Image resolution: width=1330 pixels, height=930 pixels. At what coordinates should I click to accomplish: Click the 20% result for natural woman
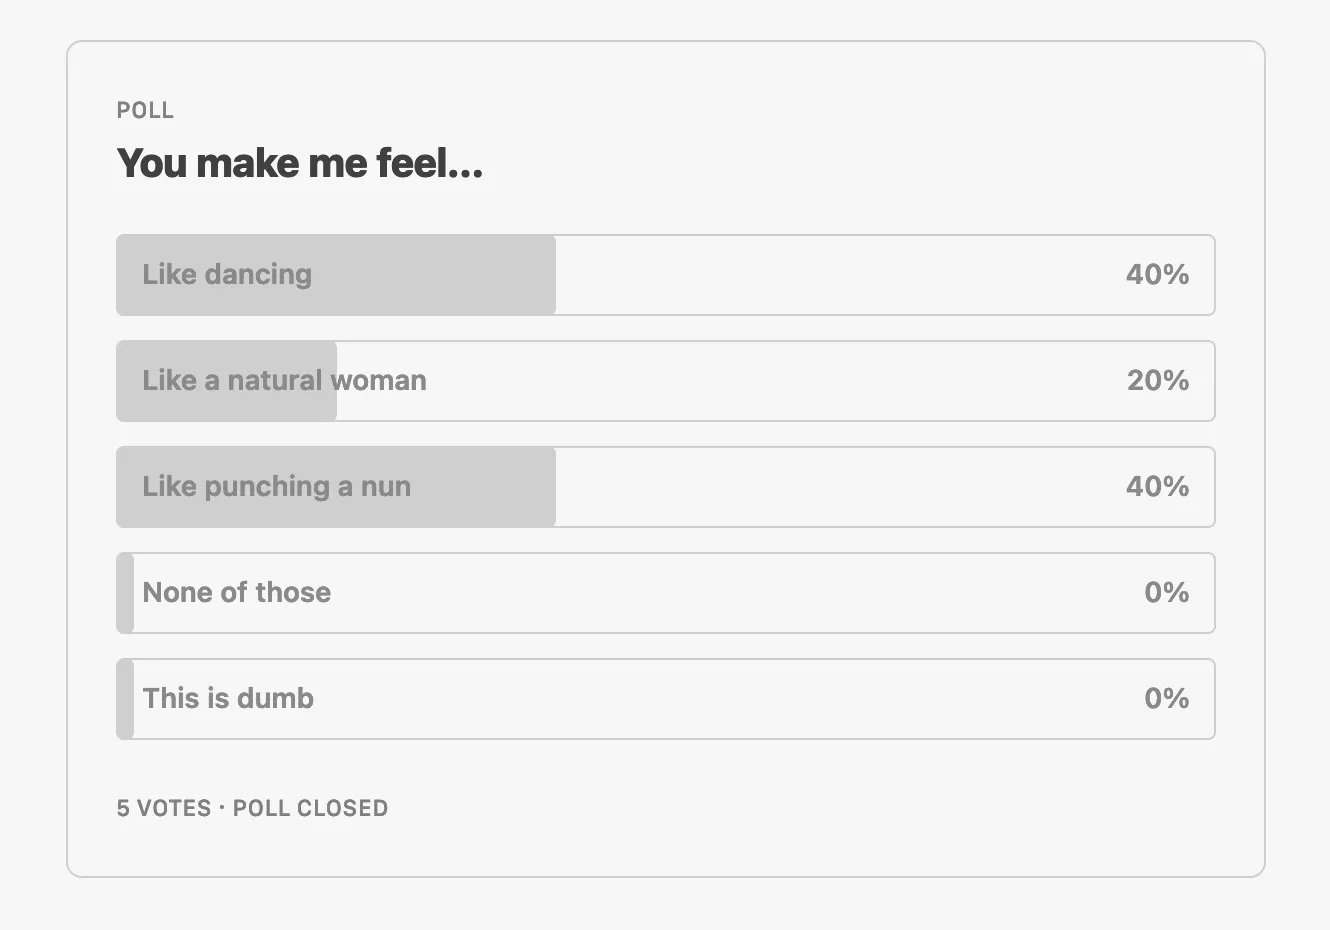tap(1158, 381)
